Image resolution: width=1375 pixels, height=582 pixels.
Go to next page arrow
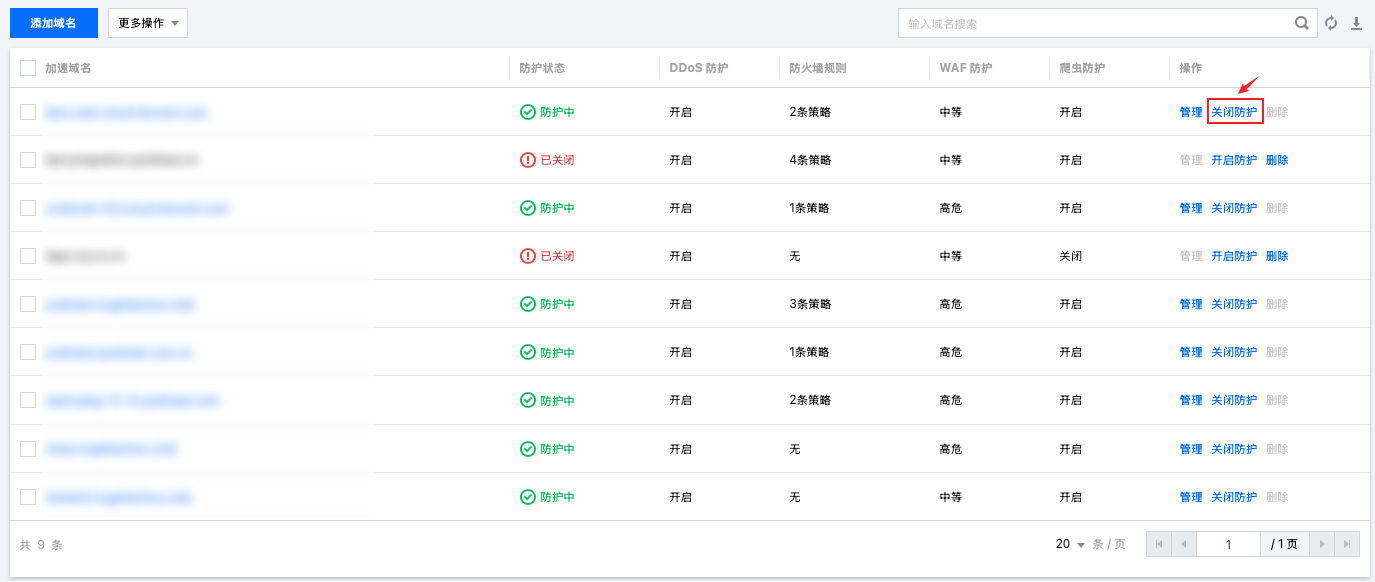1322,544
